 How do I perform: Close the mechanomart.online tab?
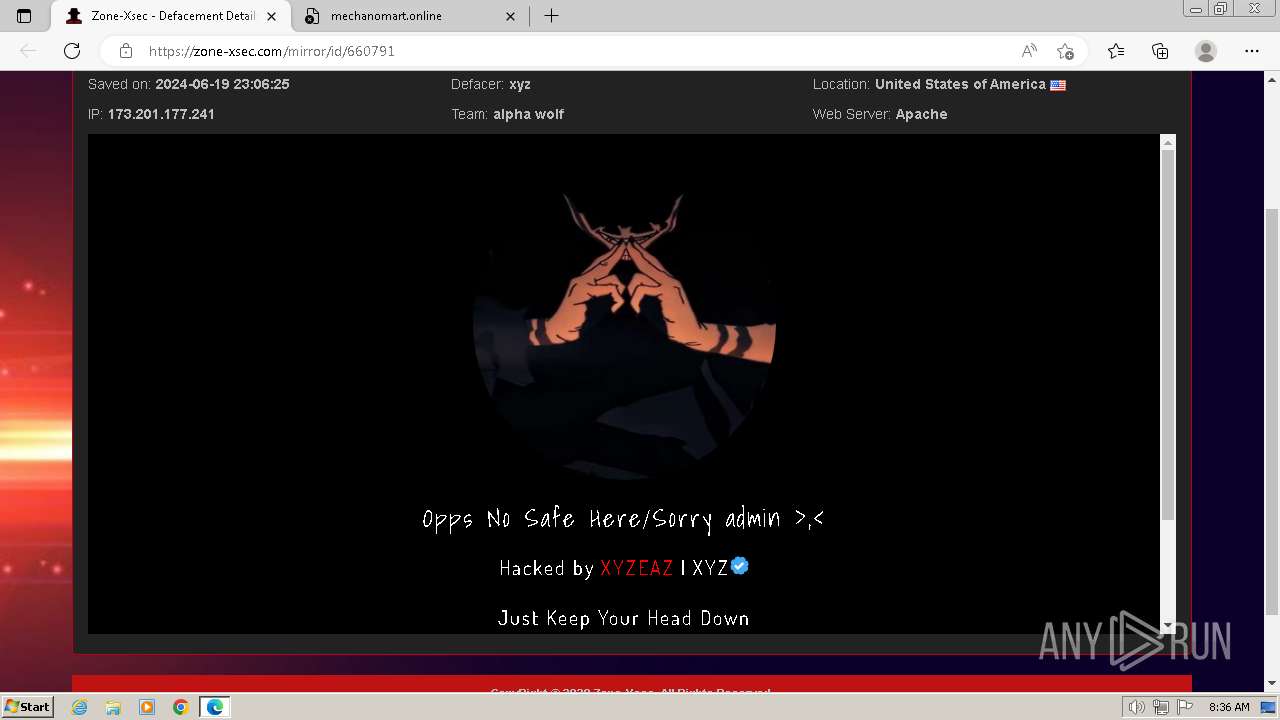[511, 16]
